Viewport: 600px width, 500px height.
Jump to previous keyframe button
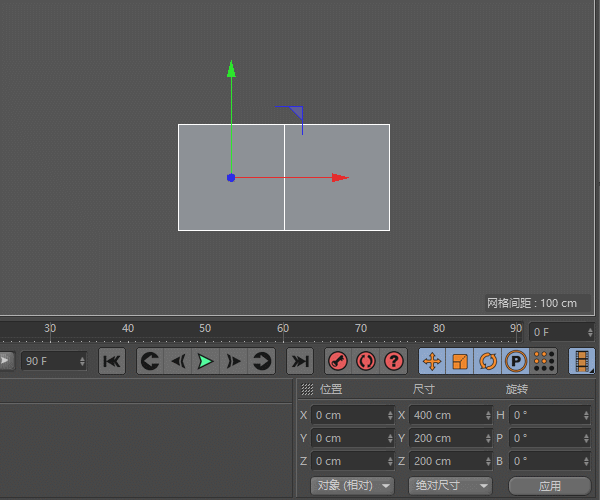click(x=150, y=361)
